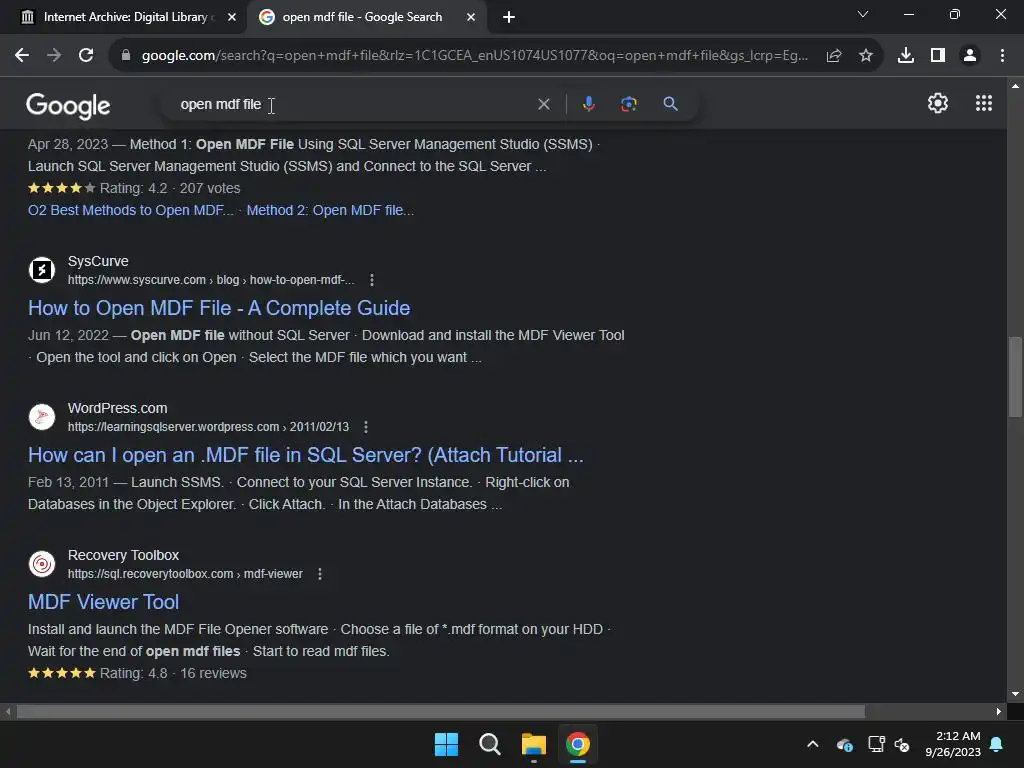Click the horizontal scroll right arrow
Screen dimensions: 1024x768
coord(999,711)
